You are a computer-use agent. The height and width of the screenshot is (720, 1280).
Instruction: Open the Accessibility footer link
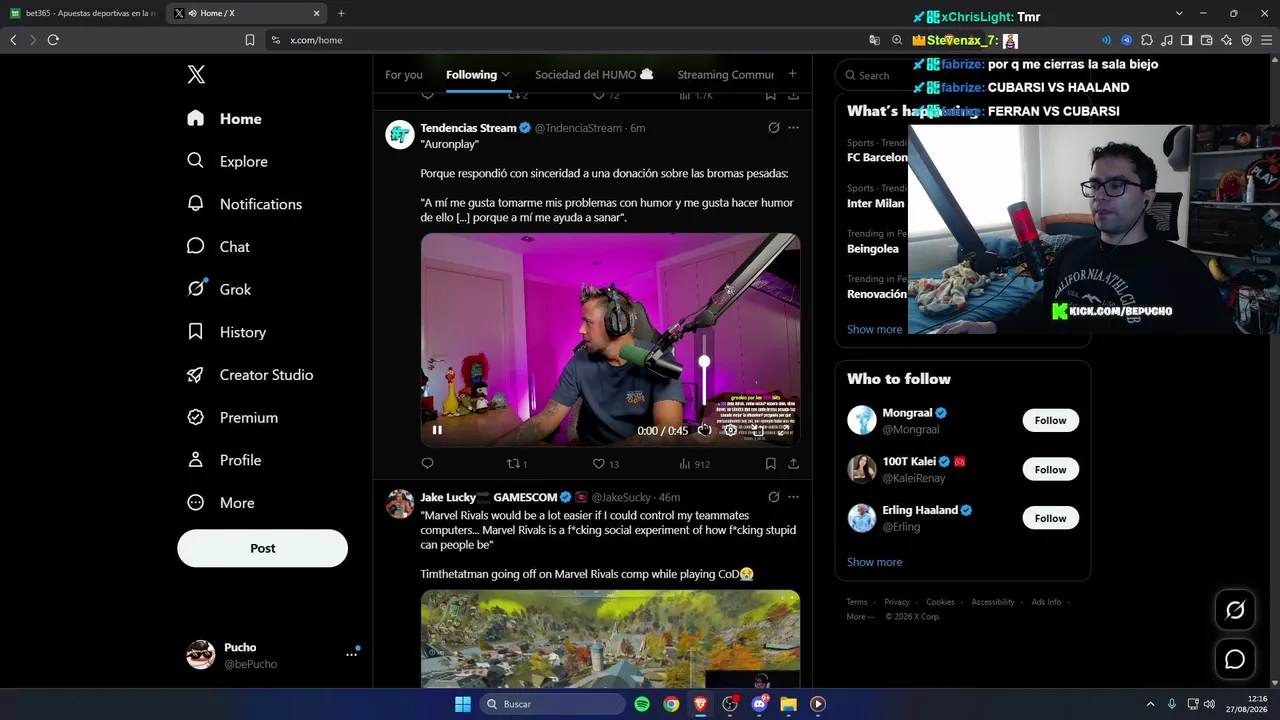[993, 602]
